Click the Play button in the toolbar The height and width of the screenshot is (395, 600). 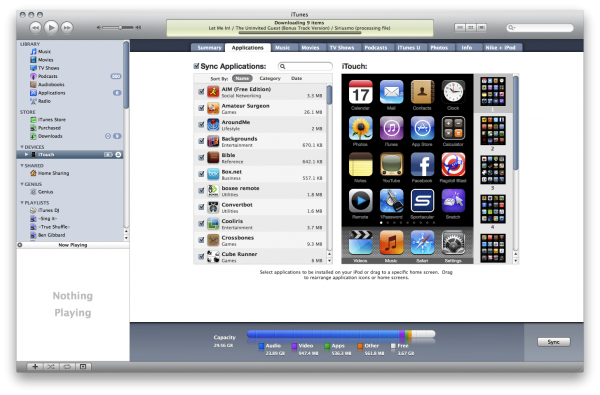51,28
